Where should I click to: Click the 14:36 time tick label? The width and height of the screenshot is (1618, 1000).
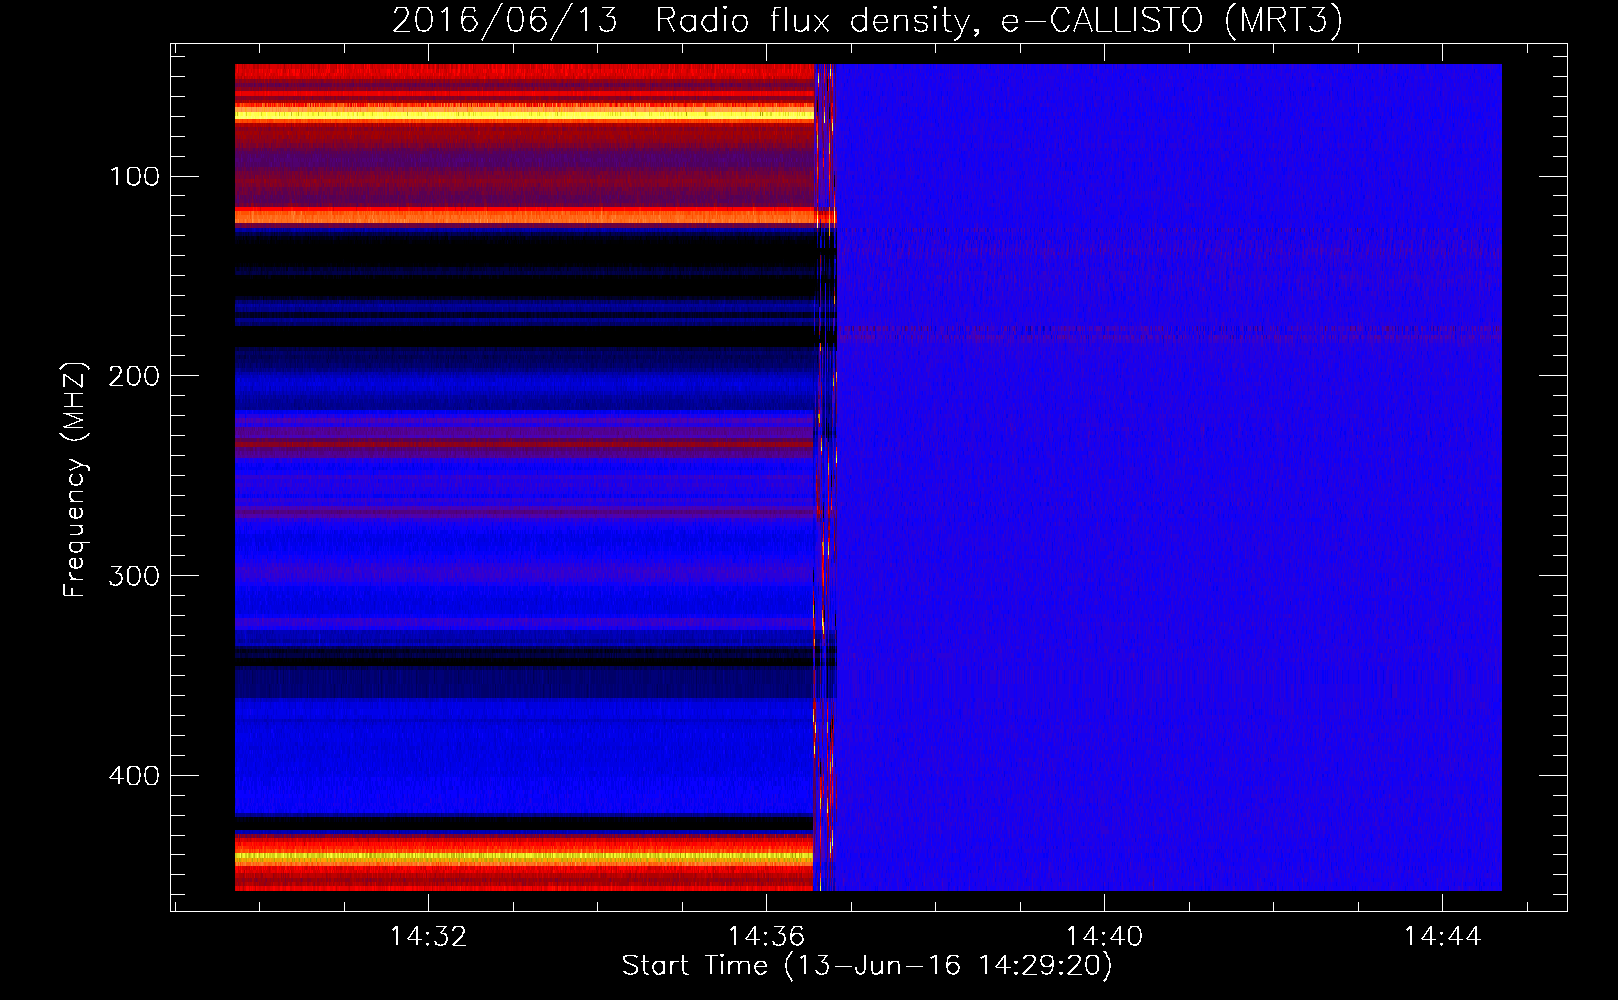766,937
